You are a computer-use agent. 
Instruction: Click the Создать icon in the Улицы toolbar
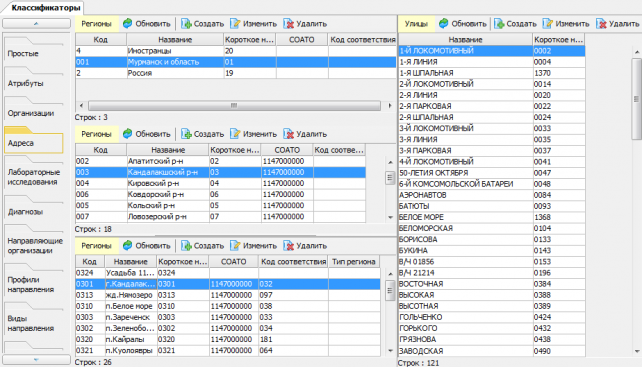coord(499,23)
